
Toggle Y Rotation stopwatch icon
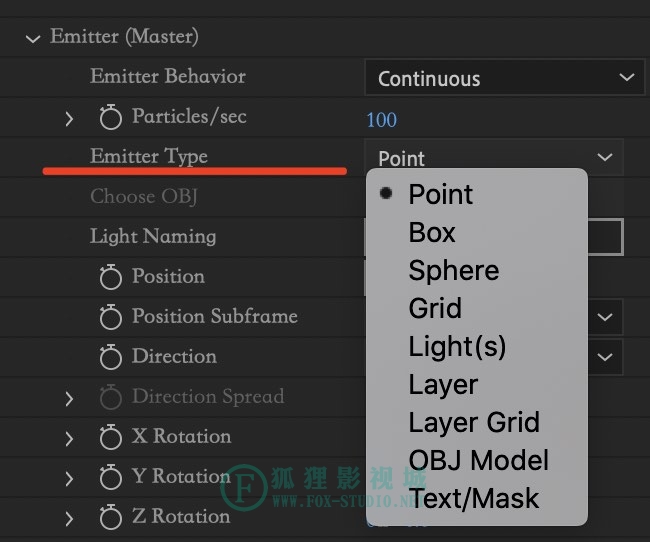coord(111,477)
